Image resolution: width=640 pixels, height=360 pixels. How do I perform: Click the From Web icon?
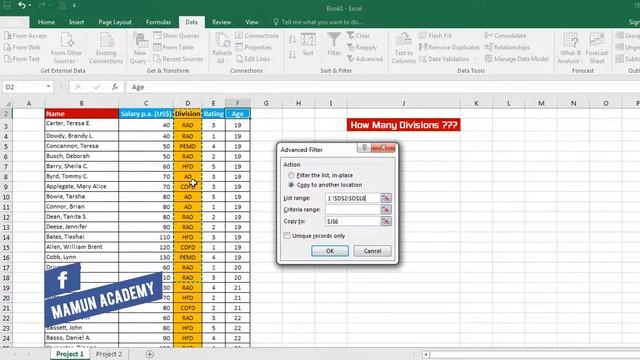(22, 47)
